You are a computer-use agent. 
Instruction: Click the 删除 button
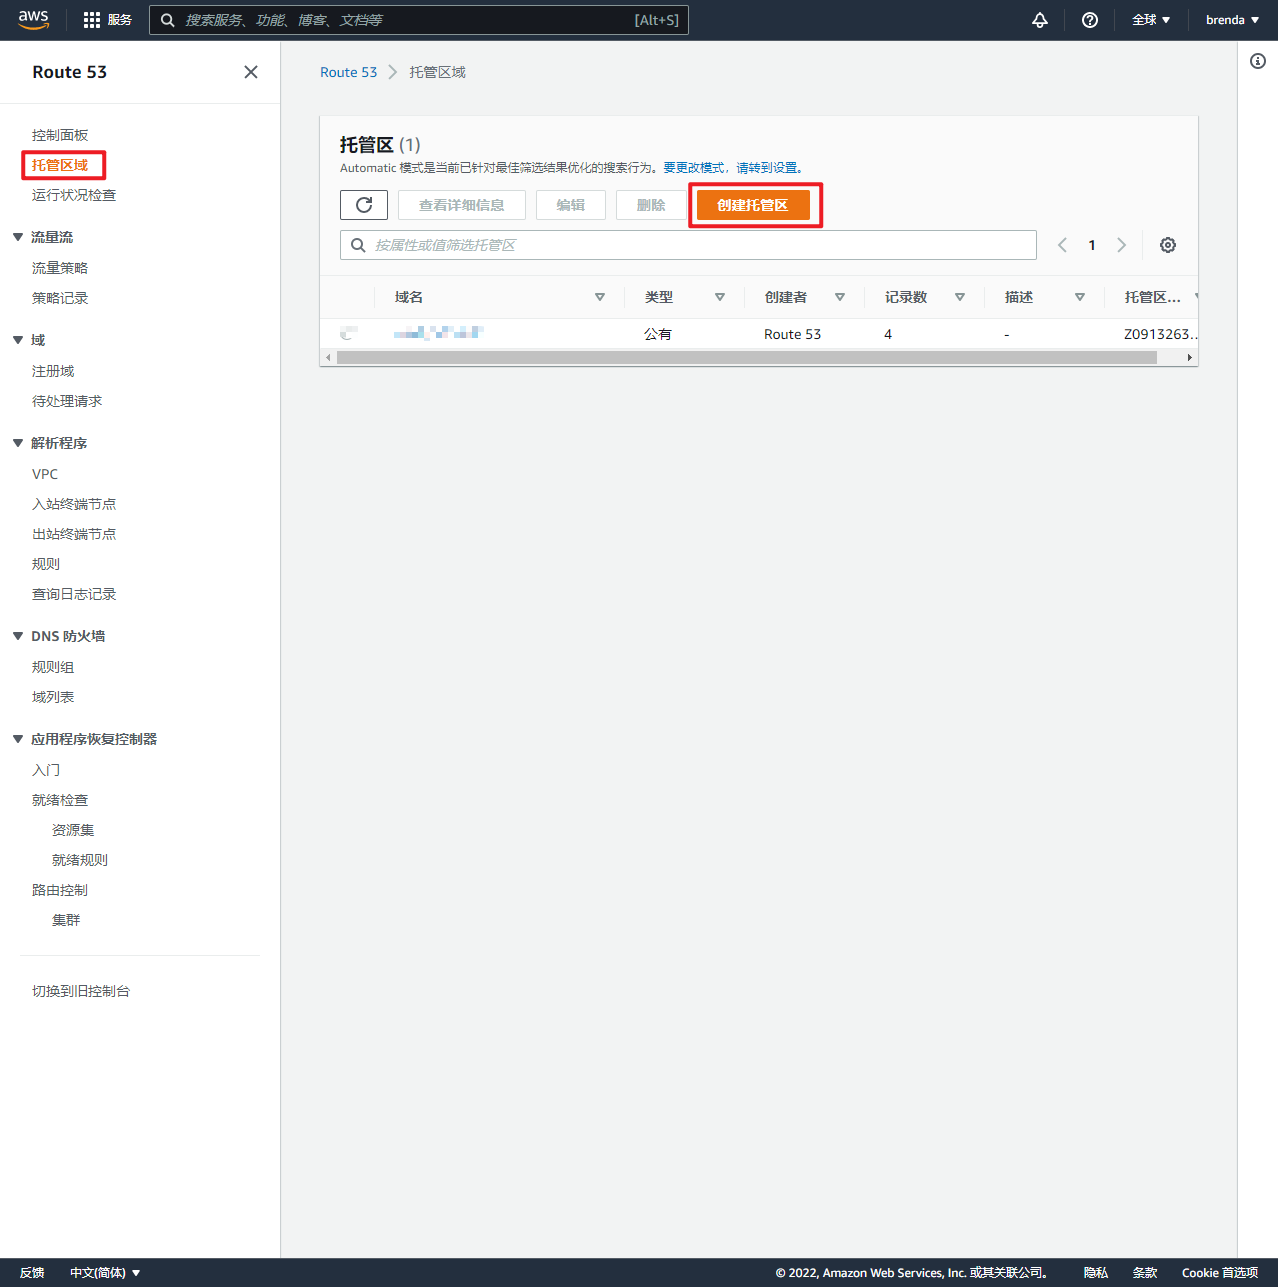[651, 205]
